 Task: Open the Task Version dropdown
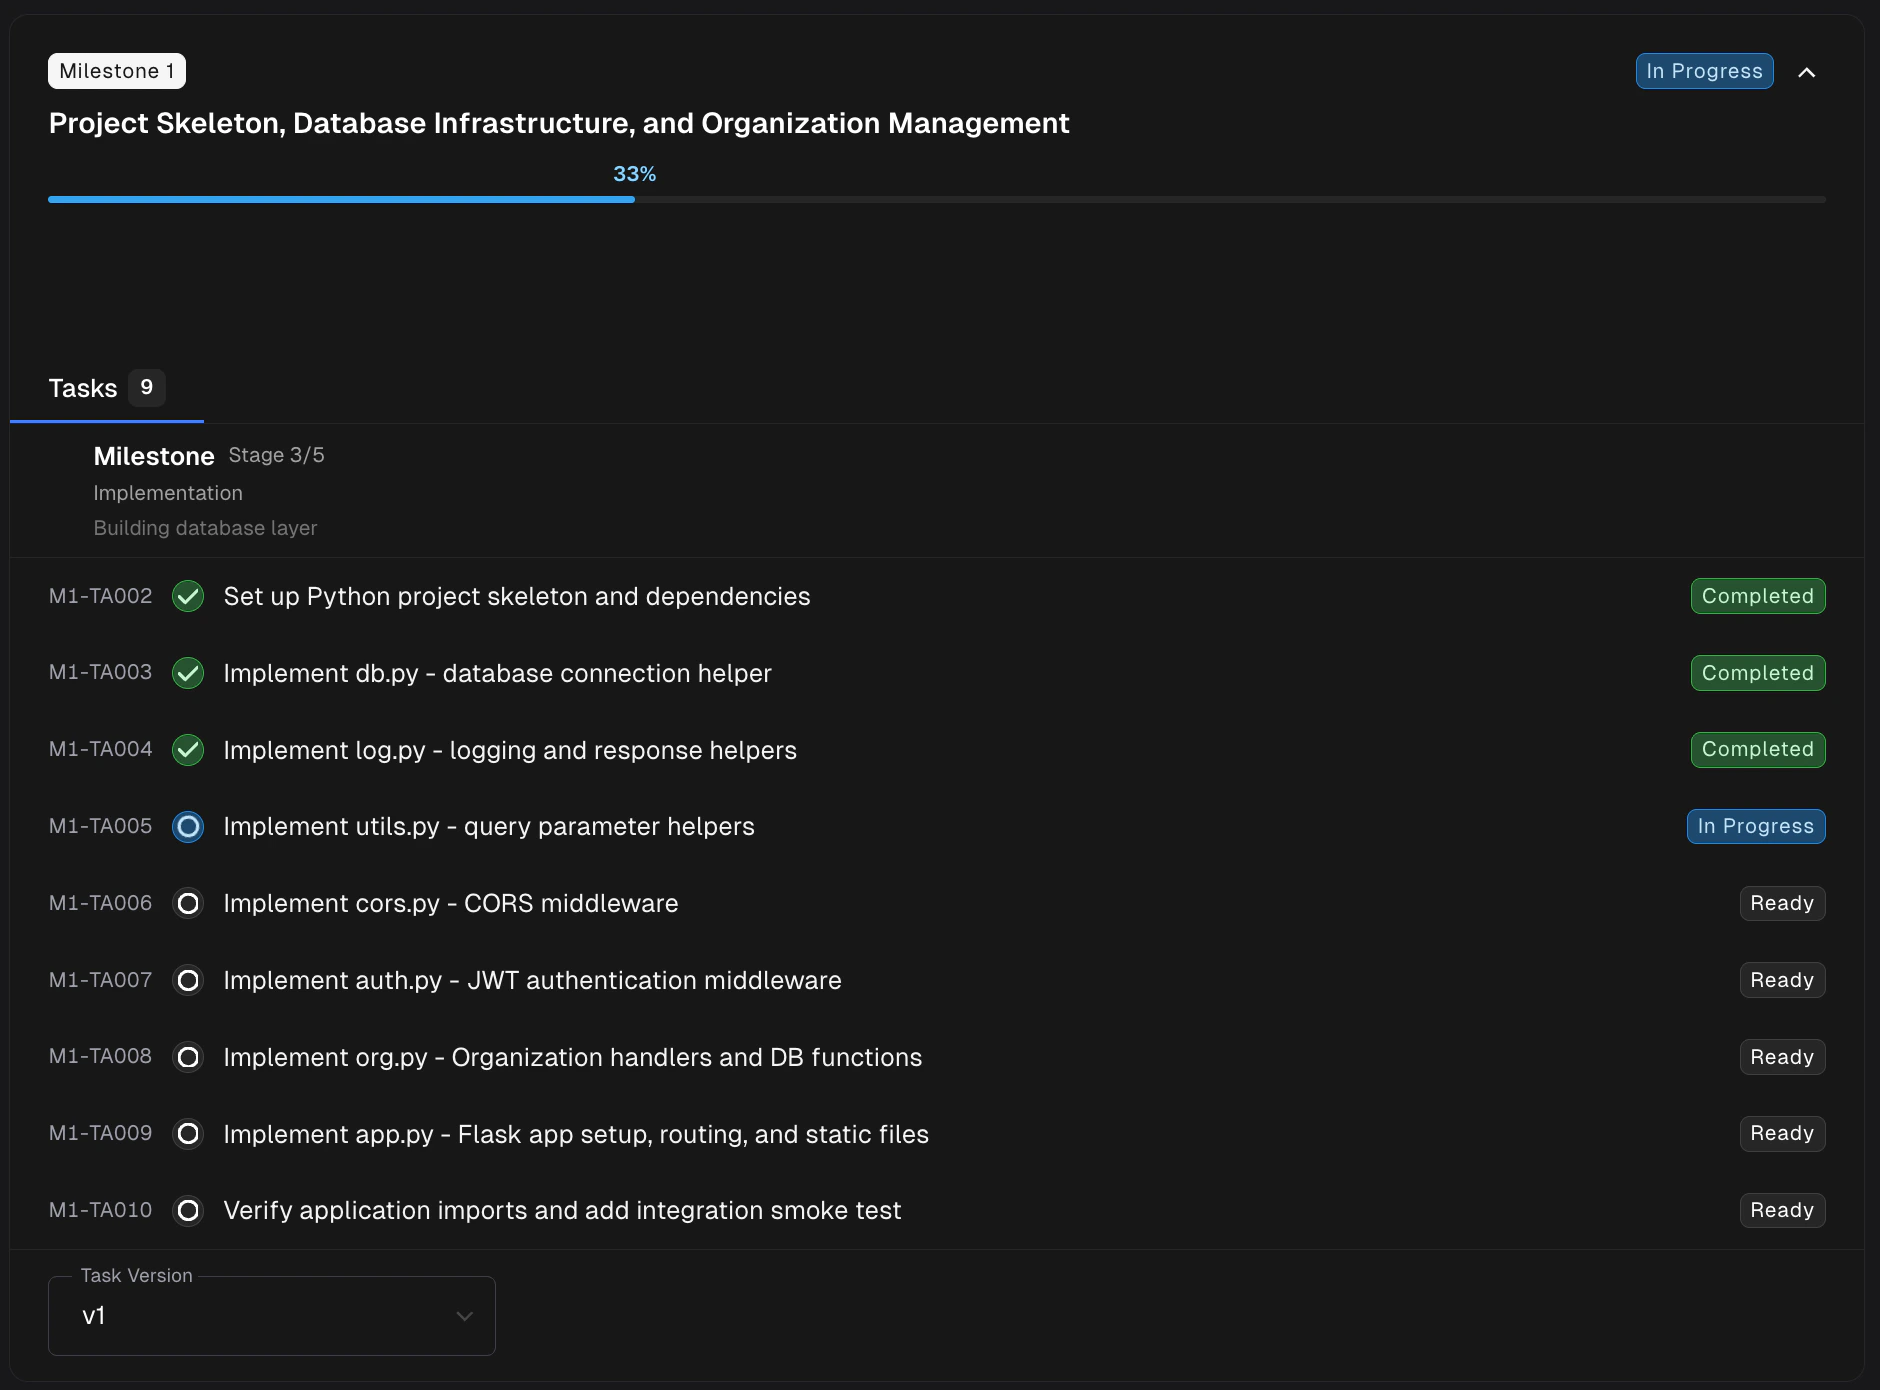tap(270, 1316)
